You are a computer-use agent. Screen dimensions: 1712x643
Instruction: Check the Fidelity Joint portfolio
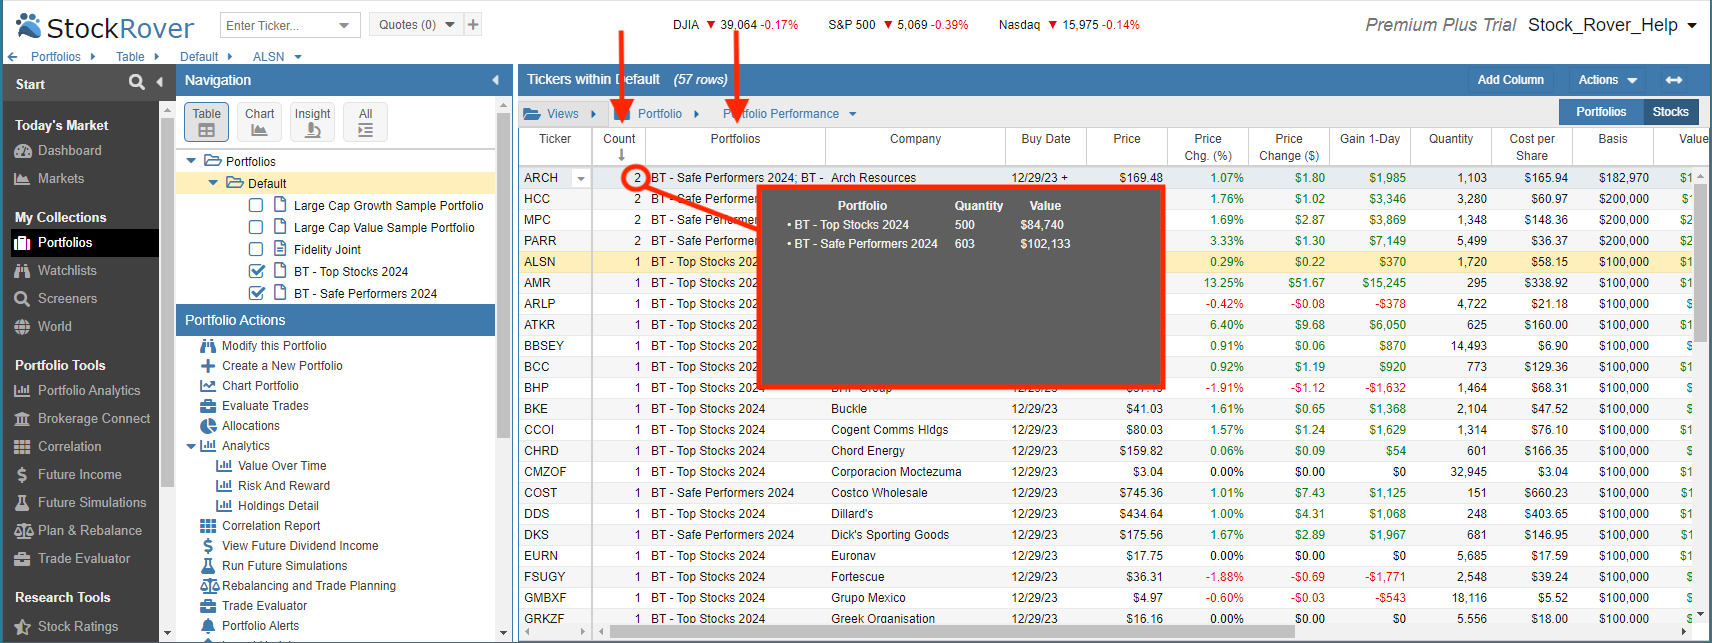(x=256, y=249)
